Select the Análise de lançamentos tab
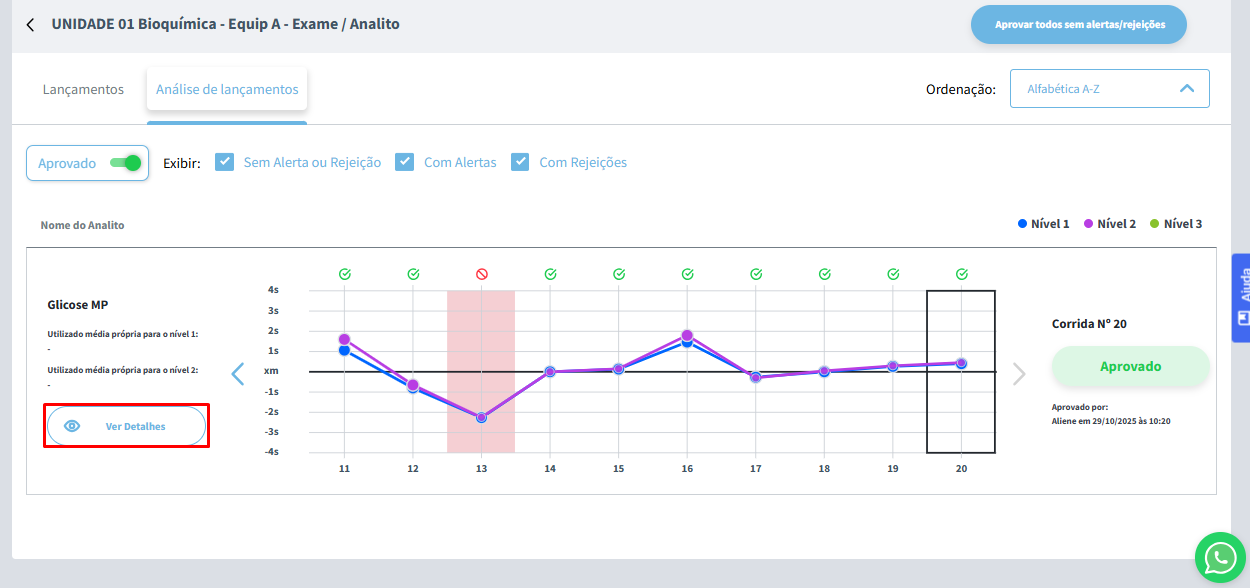The width and height of the screenshot is (1250, 588). click(x=227, y=89)
